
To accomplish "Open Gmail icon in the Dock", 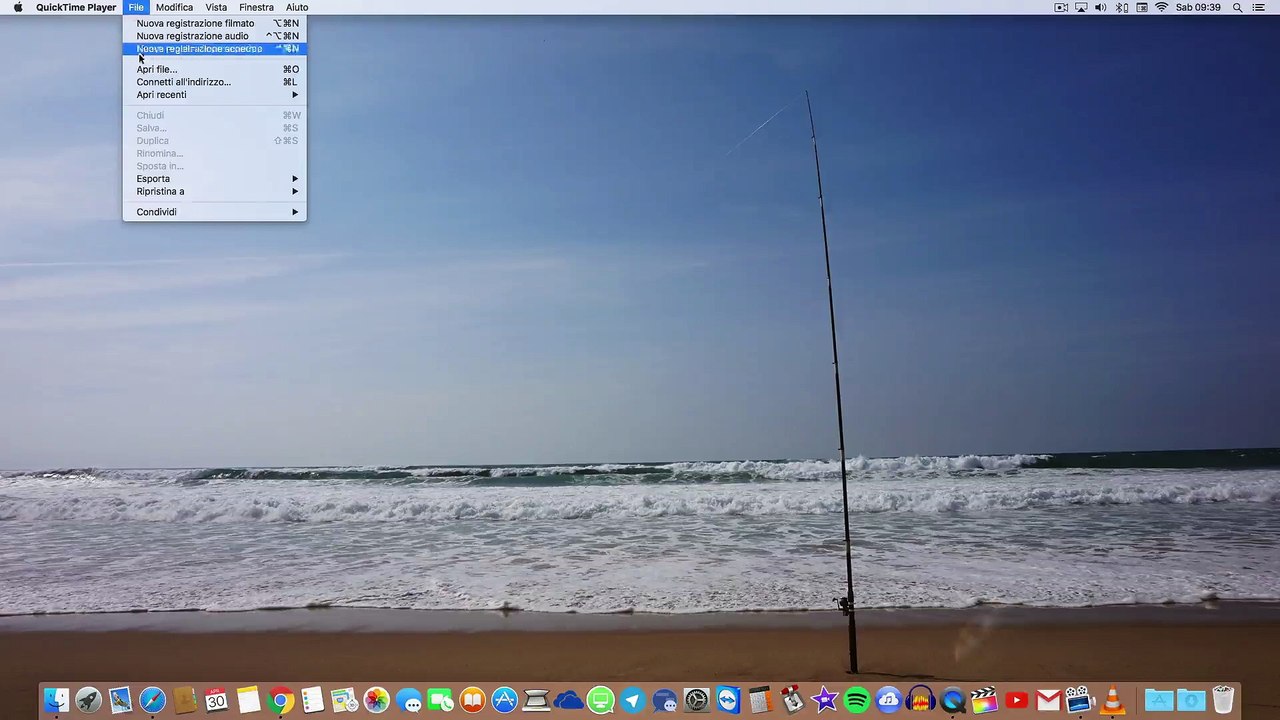I will [x=1048, y=701].
